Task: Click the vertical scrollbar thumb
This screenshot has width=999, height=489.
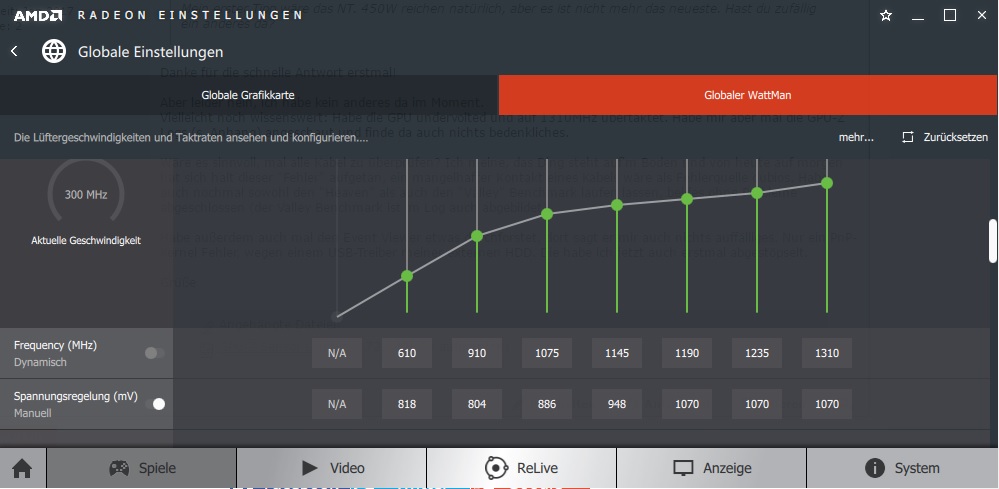Action: 993,241
